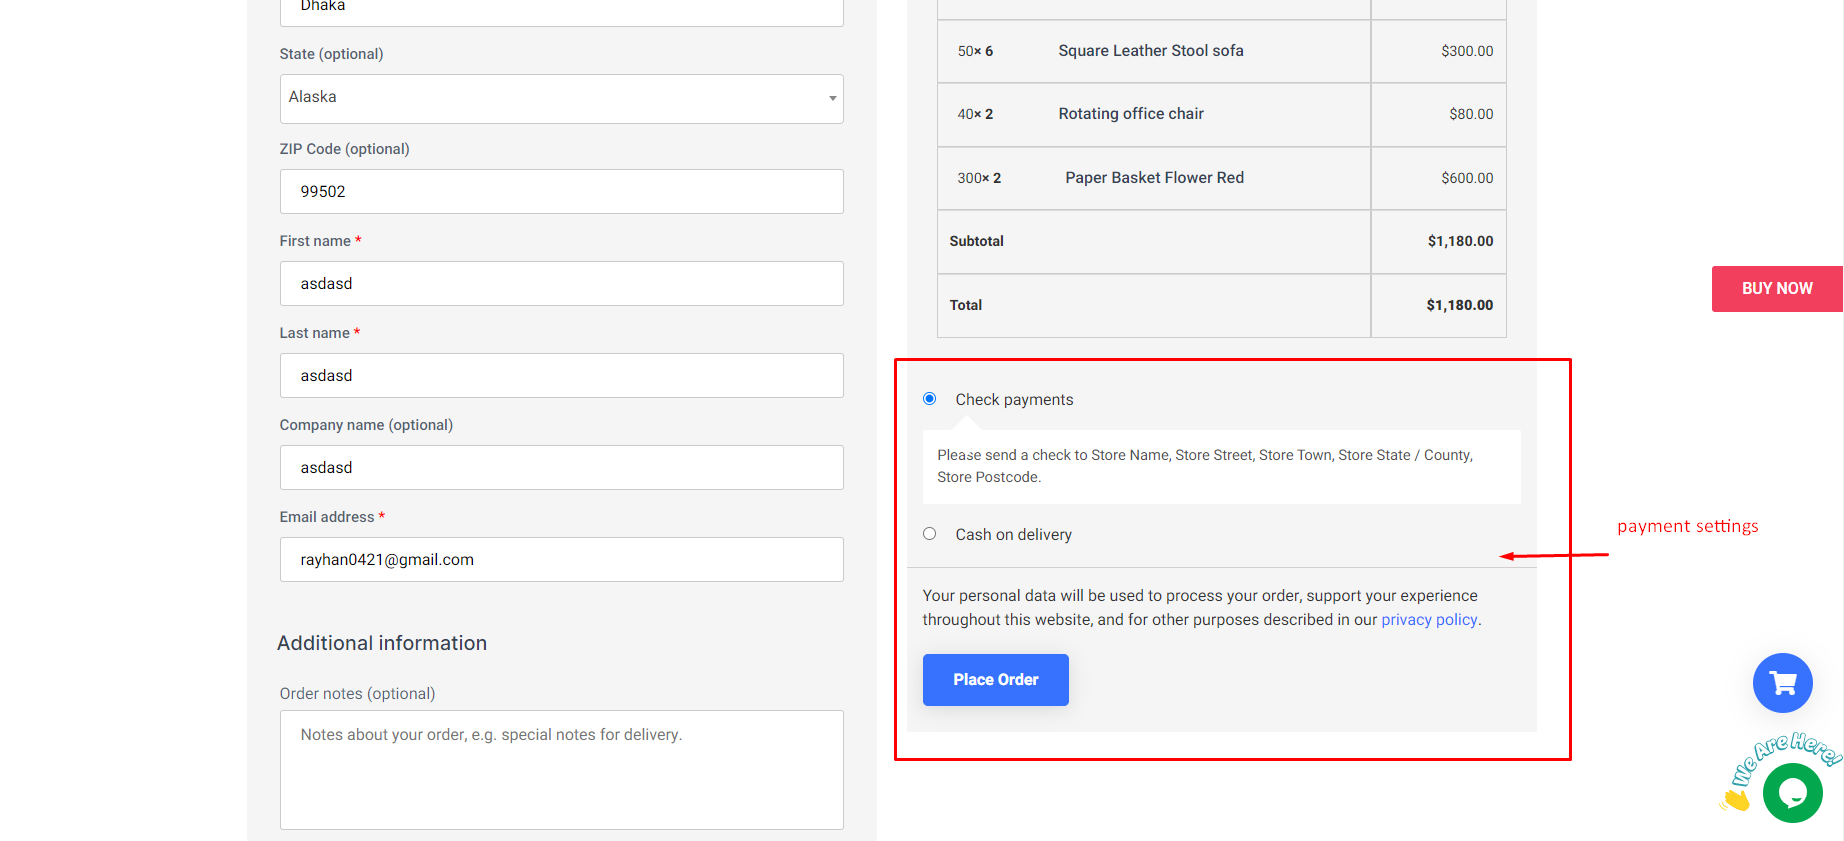
Task: Click the Cash on delivery label
Action: pos(1013,535)
